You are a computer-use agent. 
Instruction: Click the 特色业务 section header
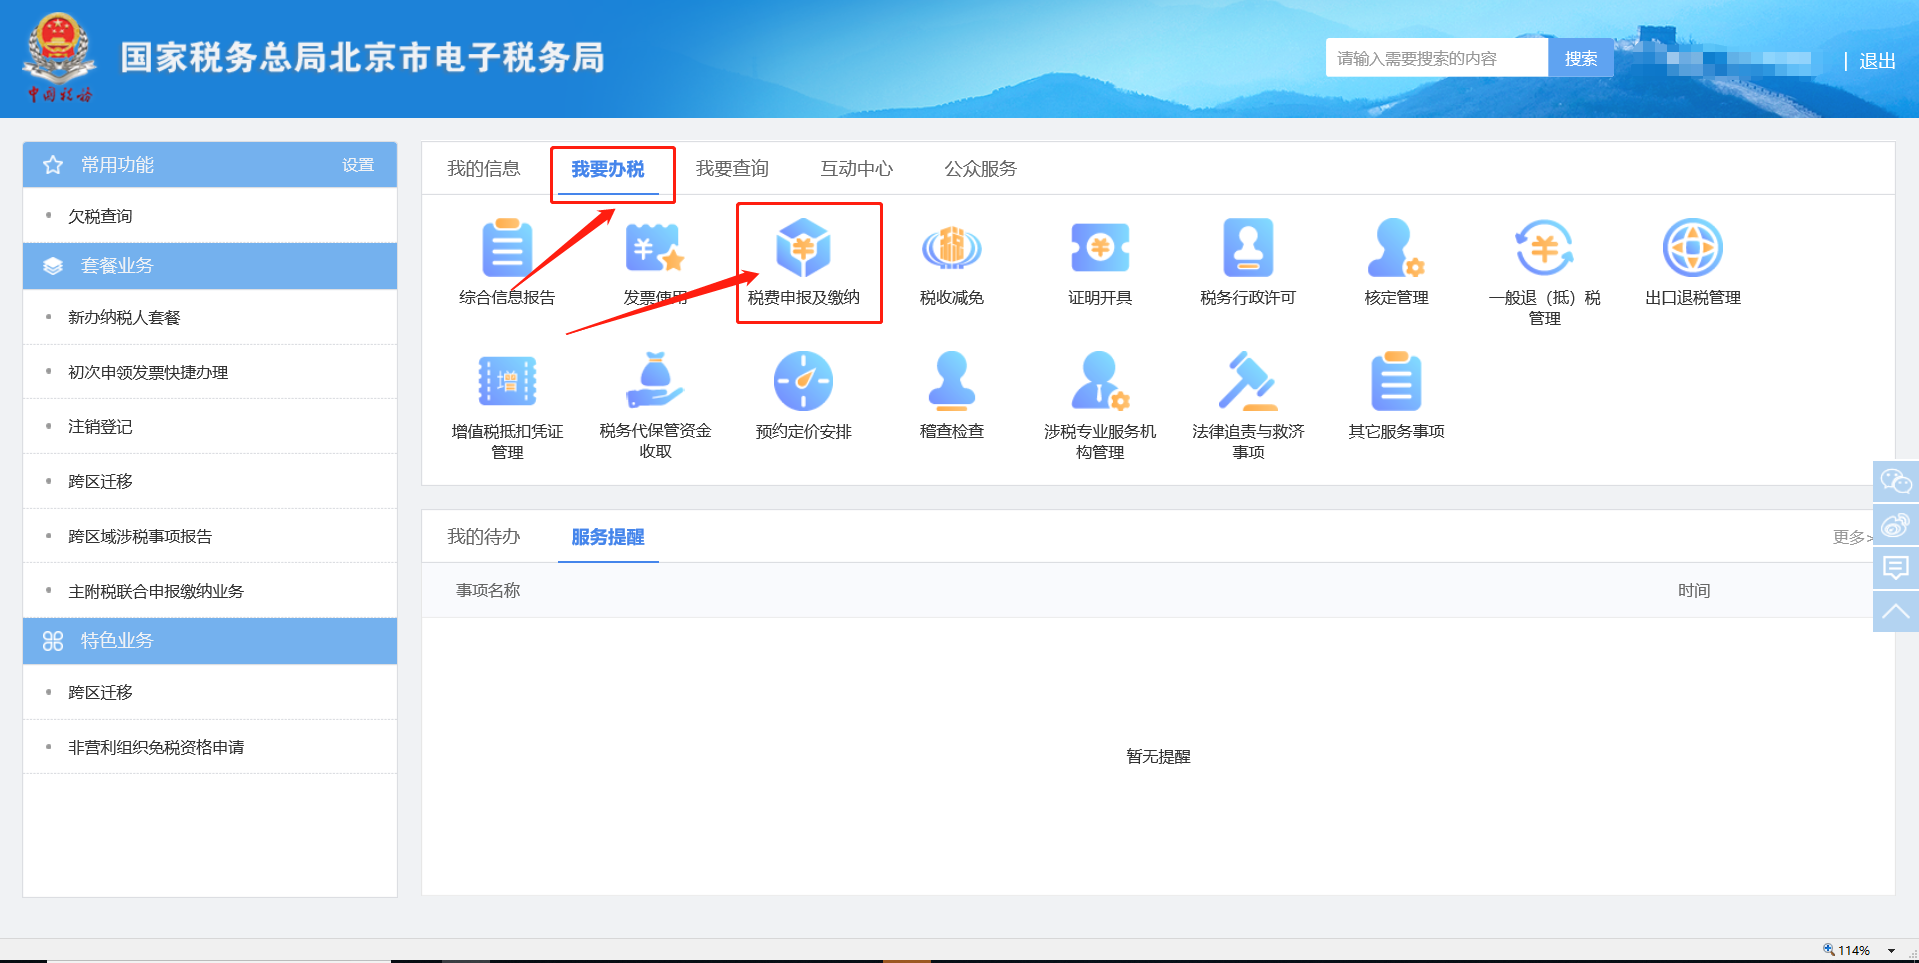(210, 641)
